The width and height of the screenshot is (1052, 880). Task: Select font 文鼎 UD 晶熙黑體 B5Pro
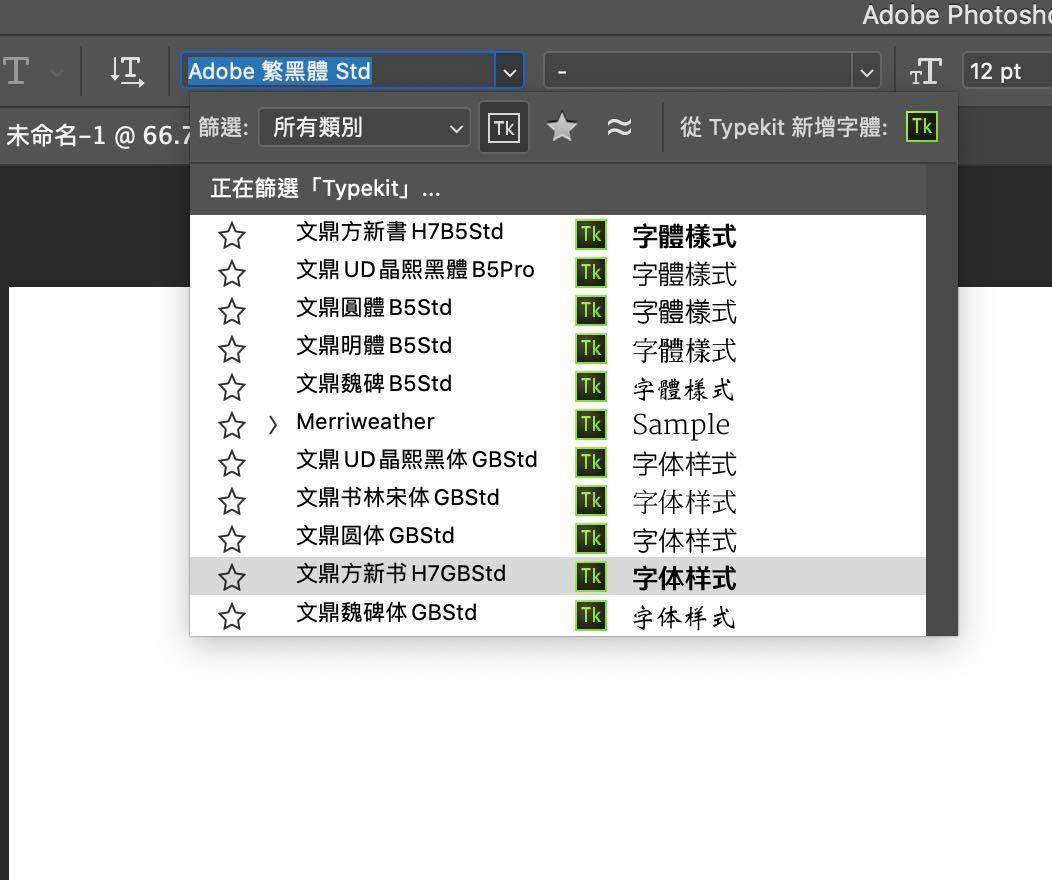pos(415,270)
